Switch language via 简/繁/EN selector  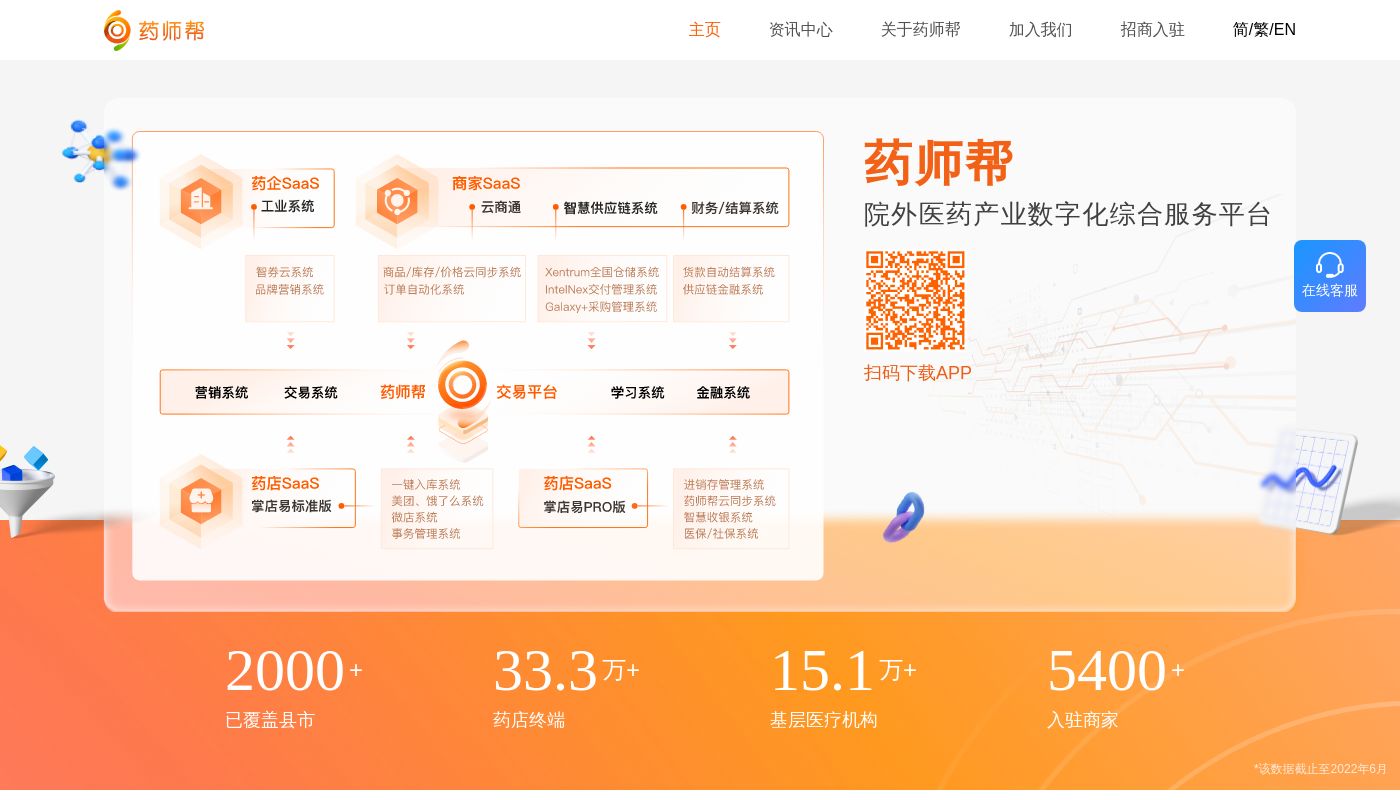[1264, 30]
